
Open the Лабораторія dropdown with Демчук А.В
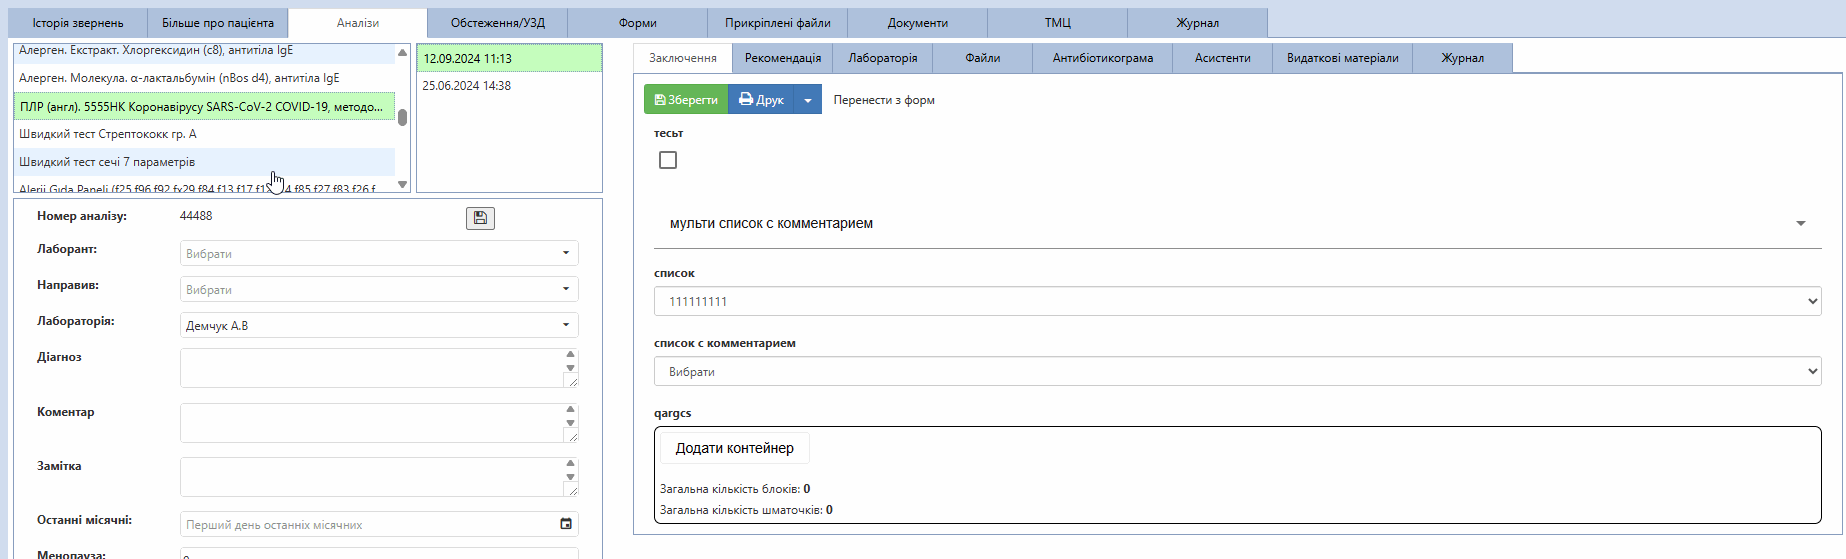click(x=379, y=325)
